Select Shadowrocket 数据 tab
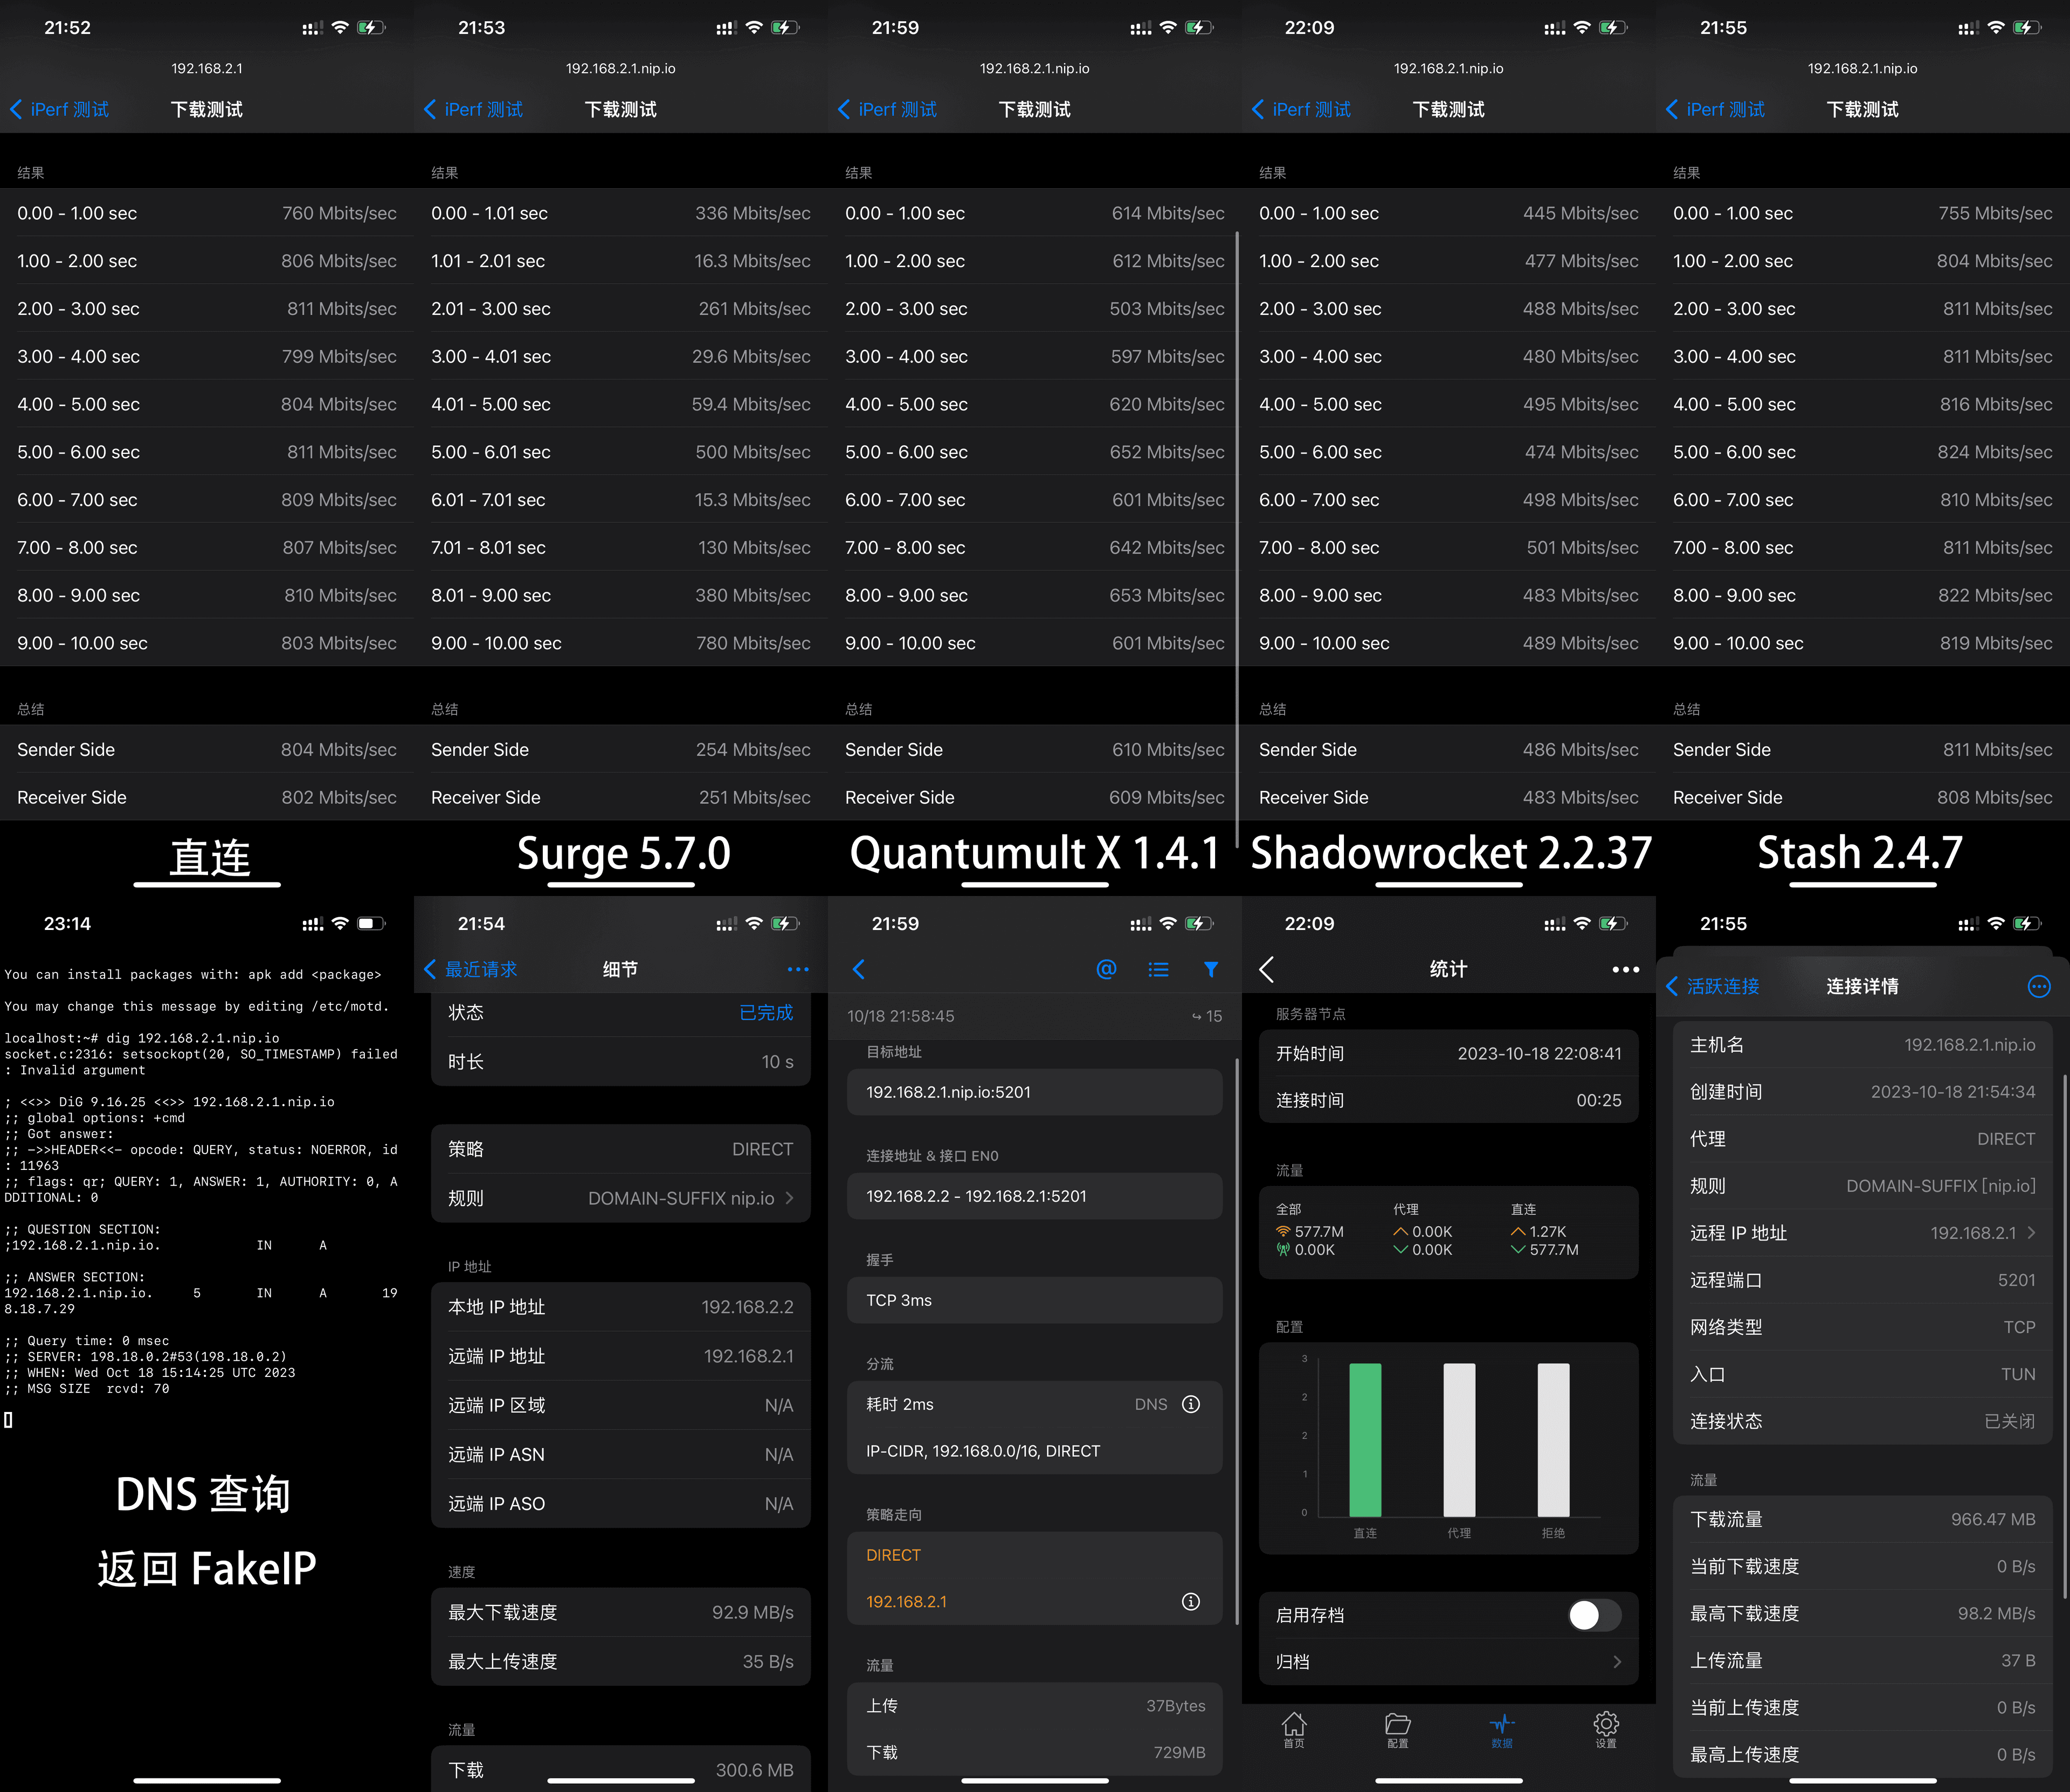 1502,1730
